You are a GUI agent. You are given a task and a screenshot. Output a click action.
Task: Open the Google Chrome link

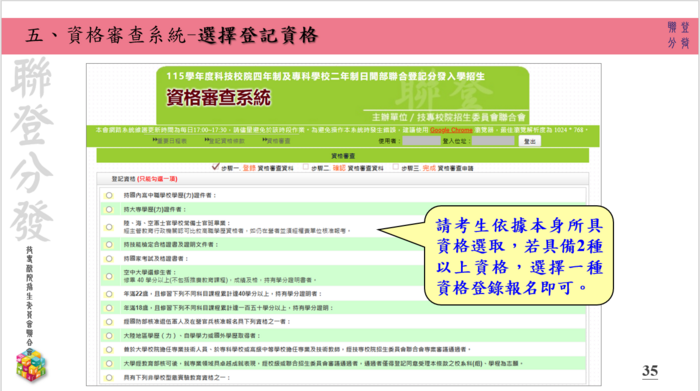(451, 130)
